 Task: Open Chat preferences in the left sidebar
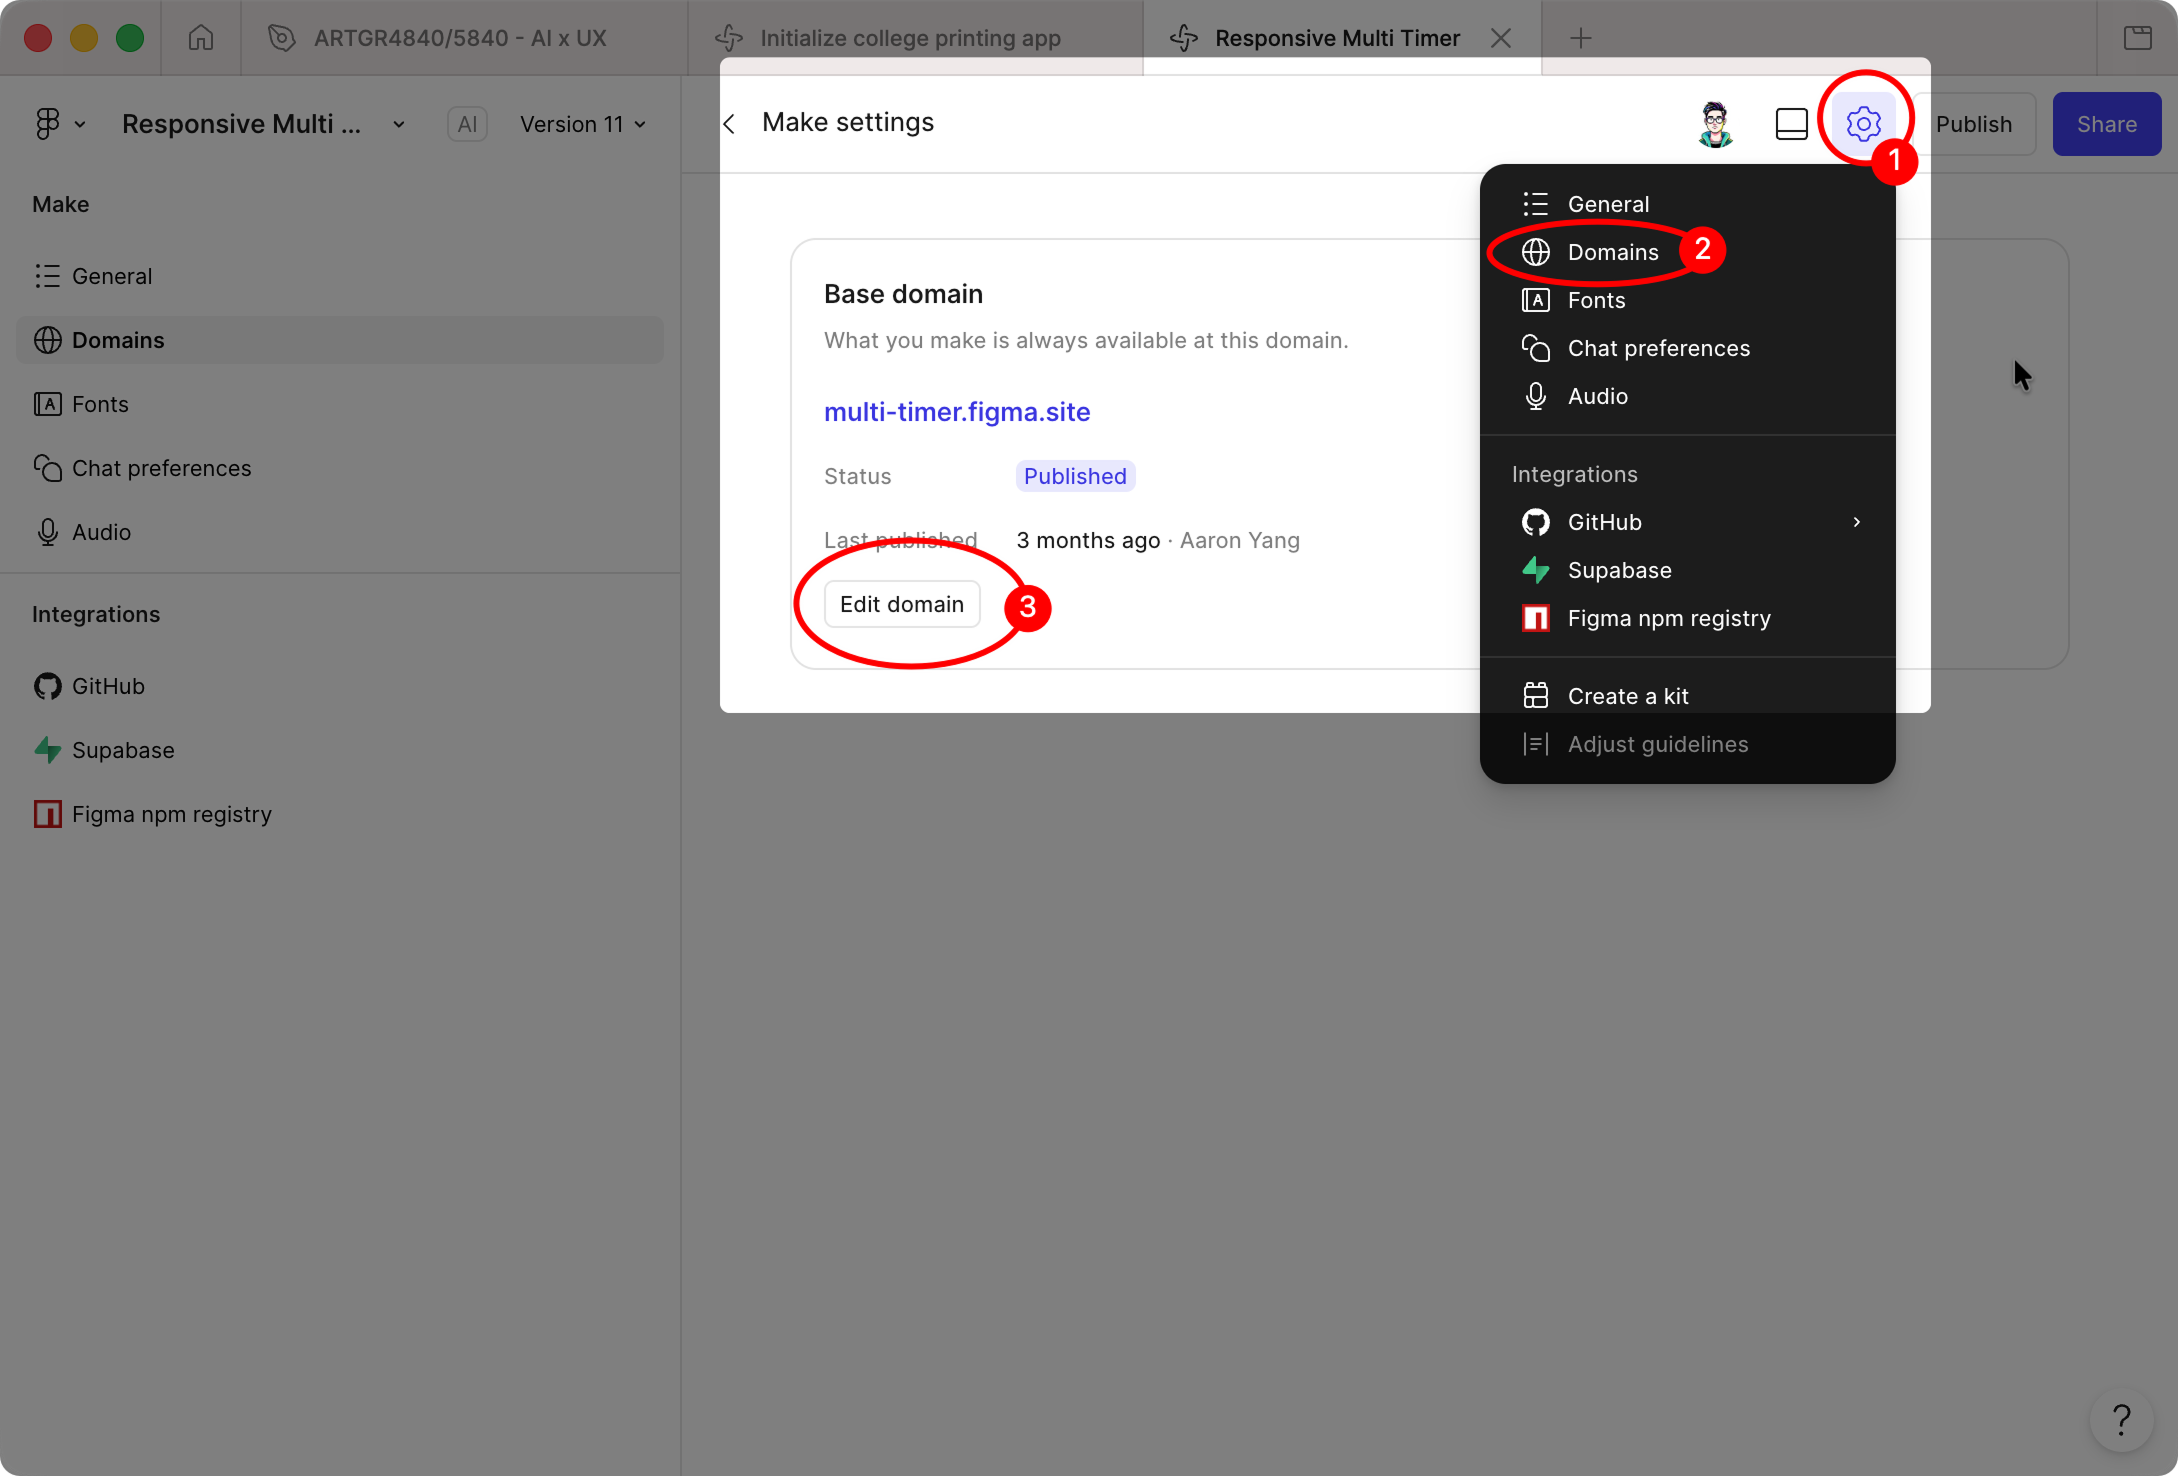pyautogui.click(x=340, y=468)
